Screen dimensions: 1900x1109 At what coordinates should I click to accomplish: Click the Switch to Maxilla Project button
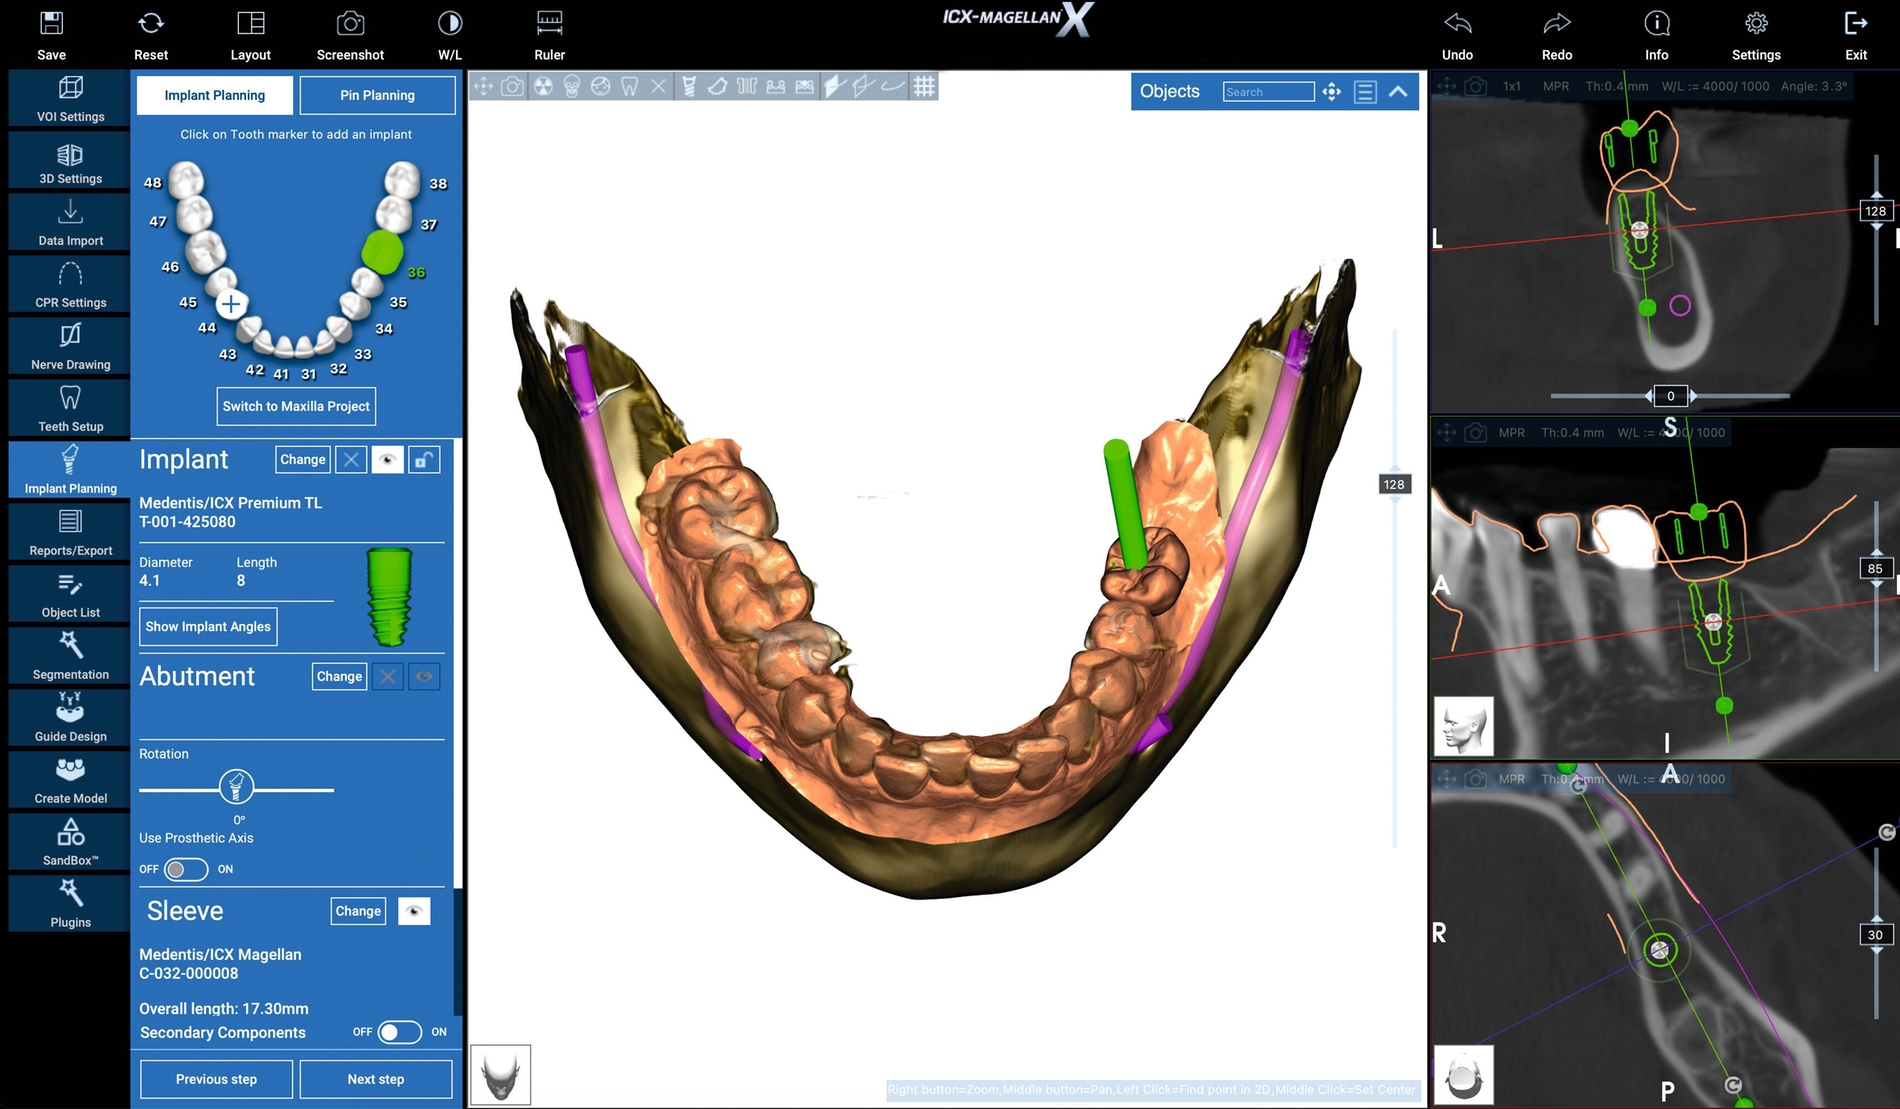coord(296,406)
